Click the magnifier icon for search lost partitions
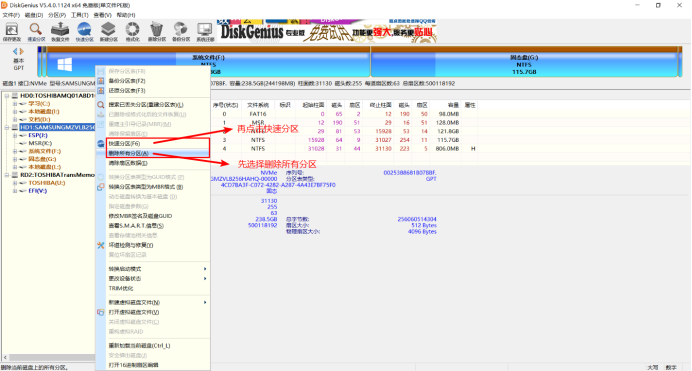 tap(101, 105)
